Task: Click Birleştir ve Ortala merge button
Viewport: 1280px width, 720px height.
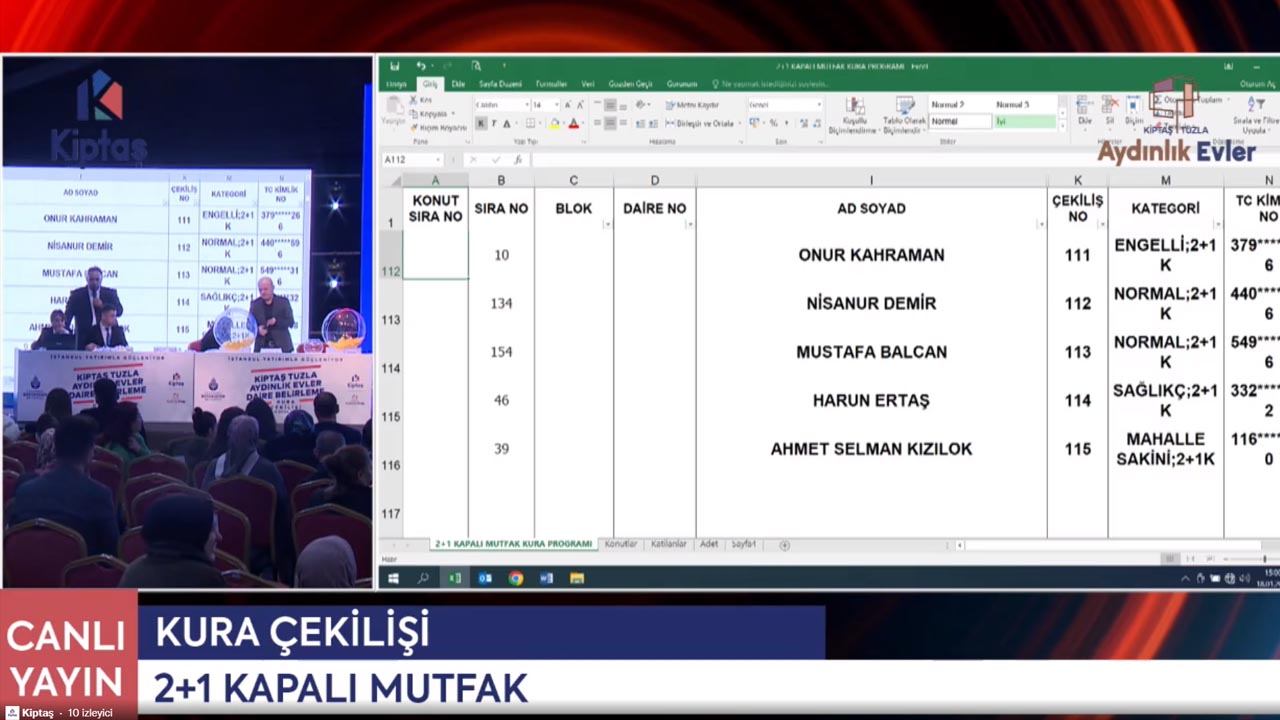Action: pyautogui.click(x=699, y=123)
